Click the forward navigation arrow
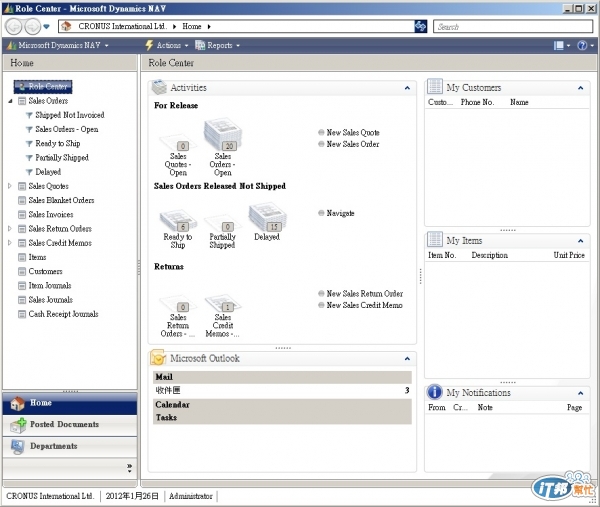This screenshot has width=600, height=507. coord(32,27)
